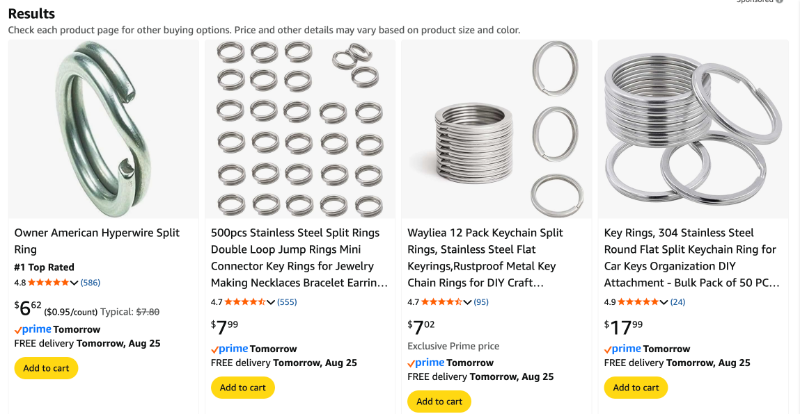Click the $7.02 price for Wayliea rings
This screenshot has height=414, width=800.
(425, 325)
